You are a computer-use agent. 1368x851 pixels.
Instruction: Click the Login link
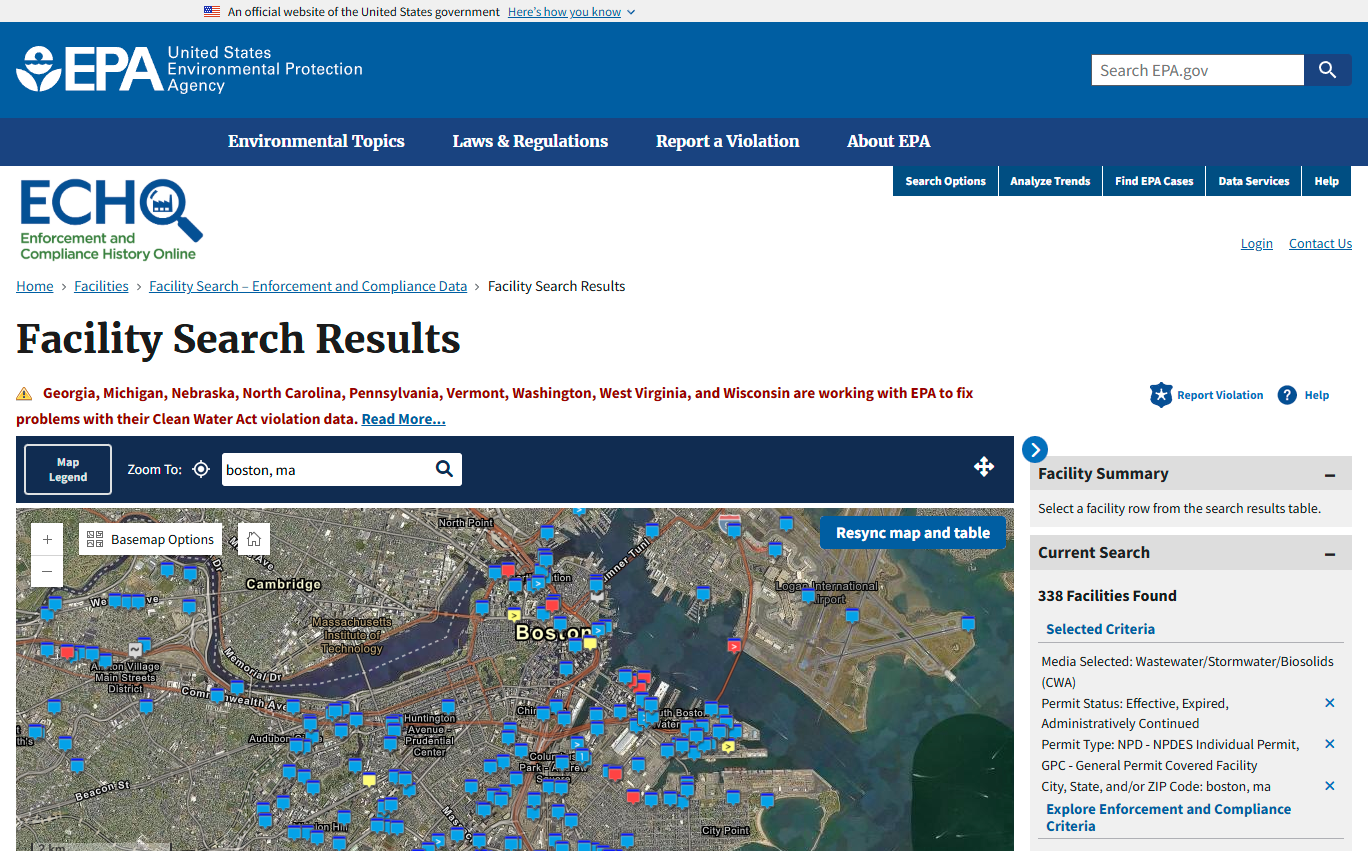(x=1257, y=243)
